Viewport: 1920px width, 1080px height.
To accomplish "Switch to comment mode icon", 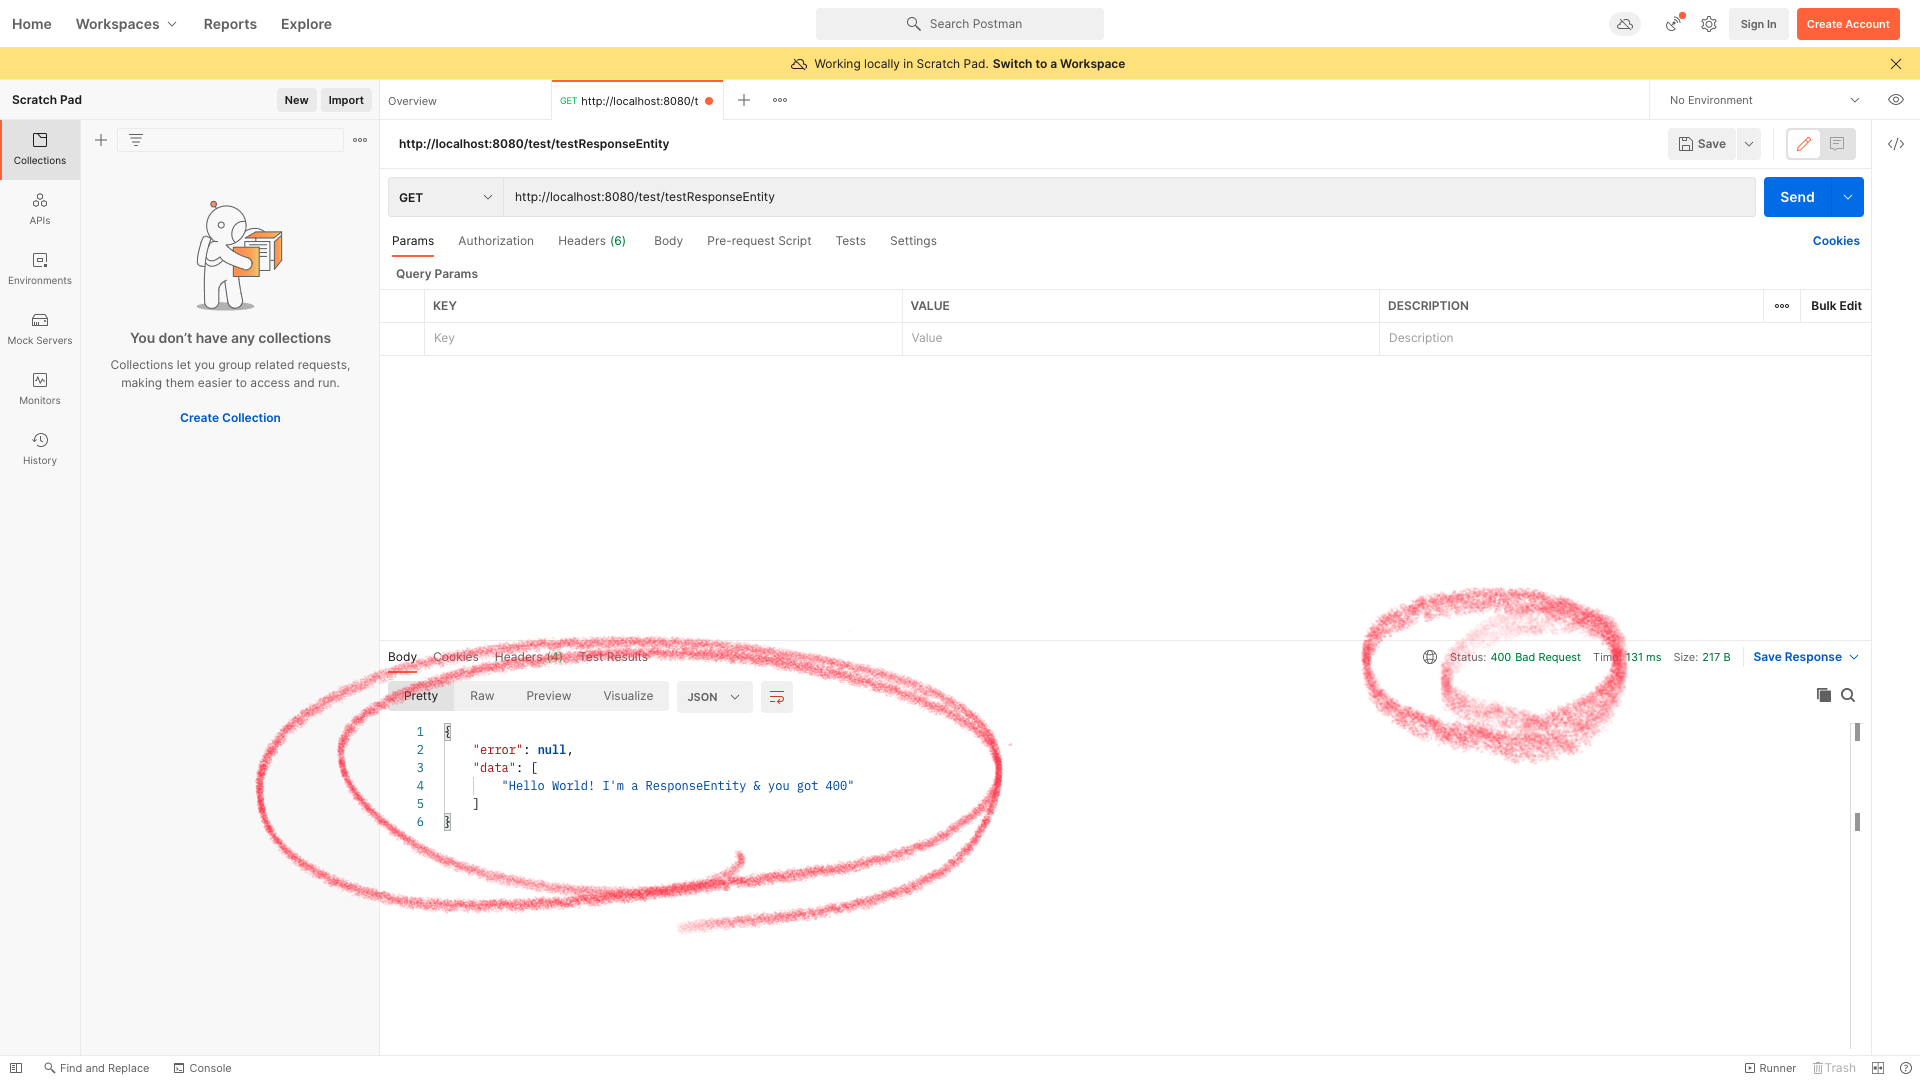I will pyautogui.click(x=1837, y=144).
